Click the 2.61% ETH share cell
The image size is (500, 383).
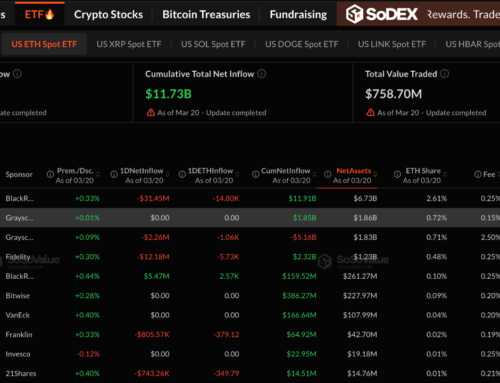click(436, 198)
